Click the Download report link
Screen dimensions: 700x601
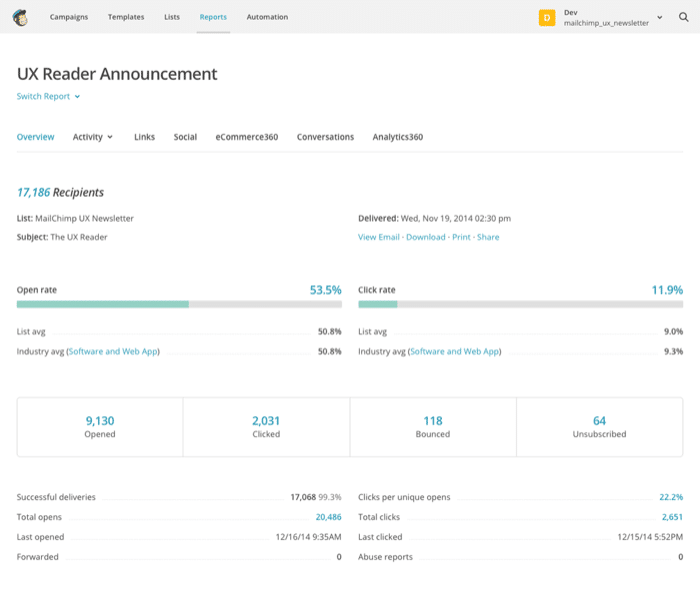425,237
